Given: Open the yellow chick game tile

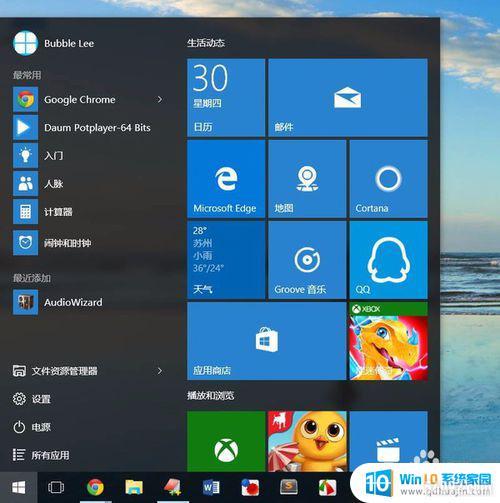Looking at the screenshot, I should pos(307,441).
